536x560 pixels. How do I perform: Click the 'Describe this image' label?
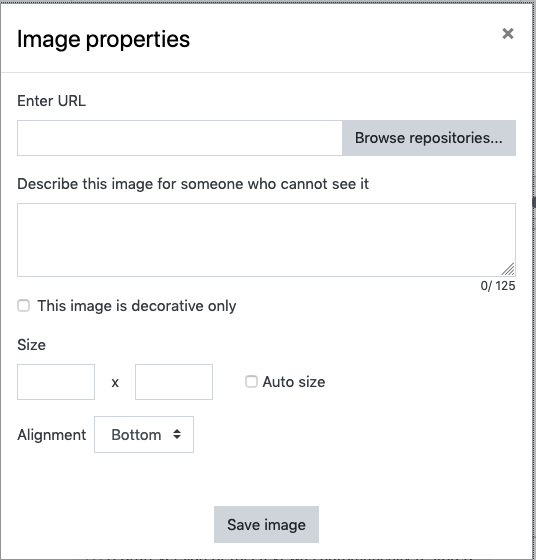[193, 184]
